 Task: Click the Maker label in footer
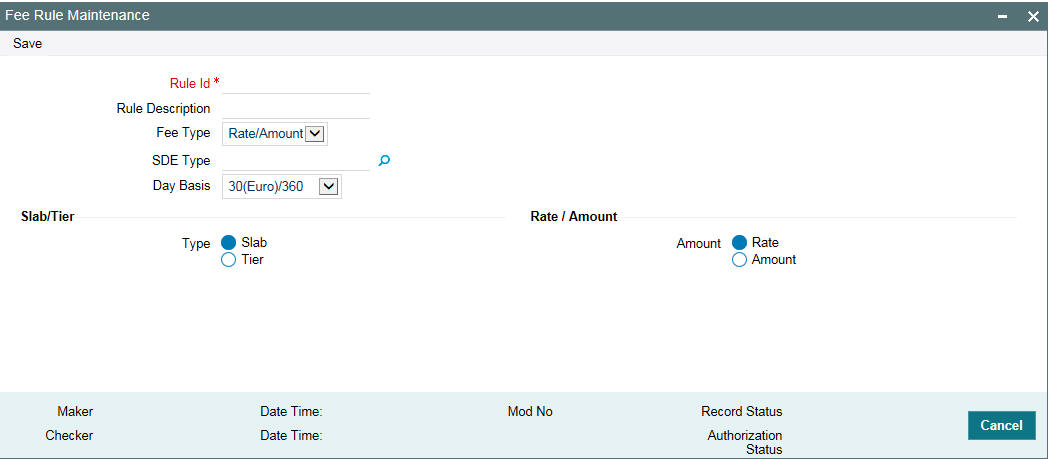pos(76,412)
